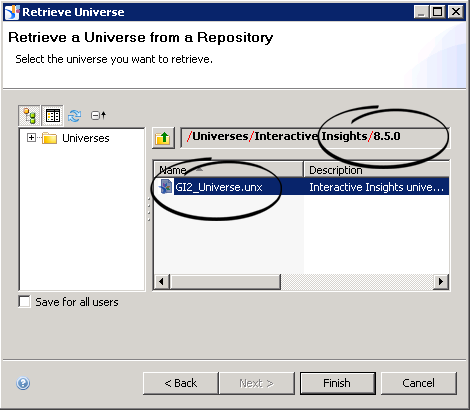Collapse all folders icon
Viewport: 470px width, 410px height.
(x=98, y=116)
